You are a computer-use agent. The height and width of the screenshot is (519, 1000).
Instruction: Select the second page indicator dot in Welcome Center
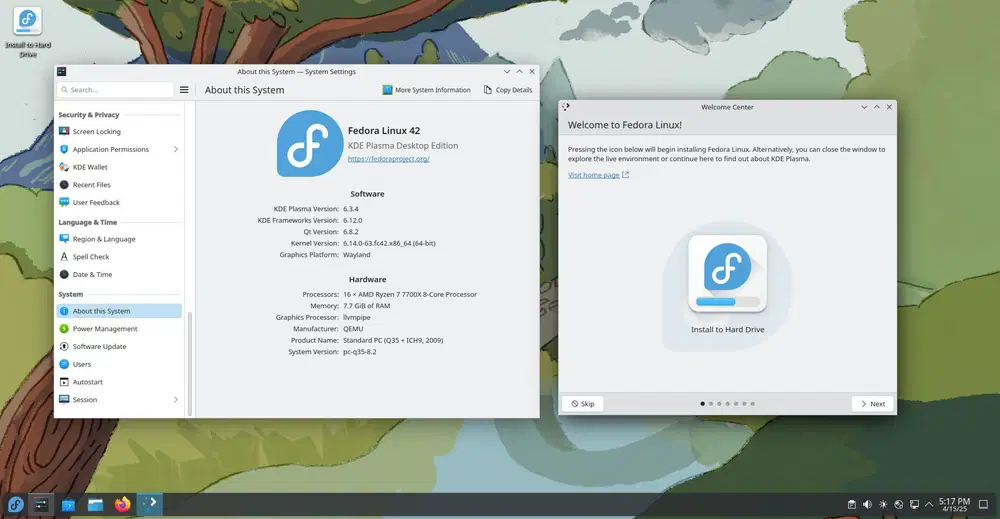(711, 404)
